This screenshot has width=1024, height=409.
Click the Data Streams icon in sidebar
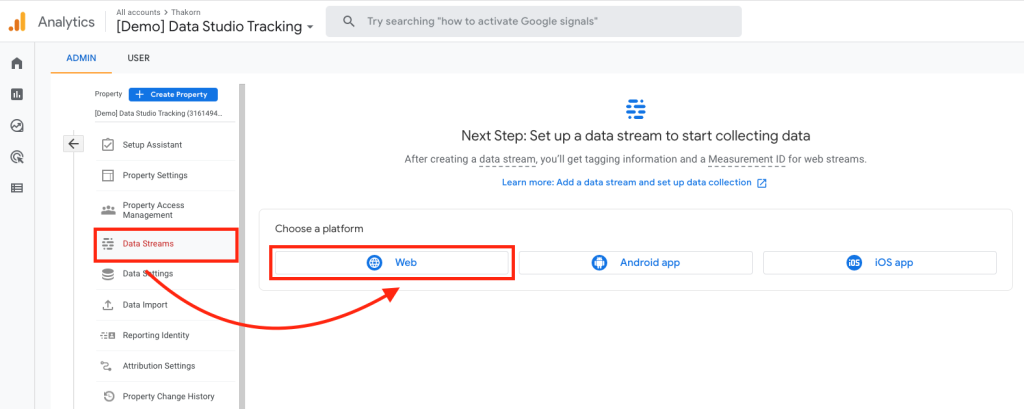tap(108, 244)
